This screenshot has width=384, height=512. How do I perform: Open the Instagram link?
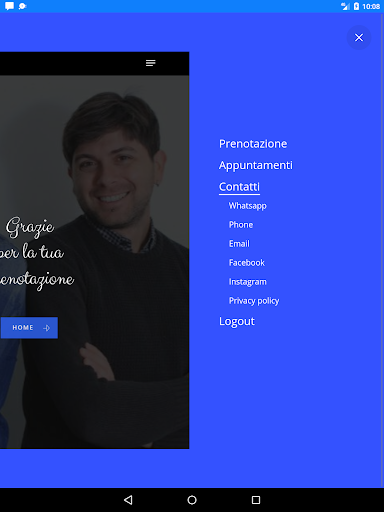(x=248, y=282)
